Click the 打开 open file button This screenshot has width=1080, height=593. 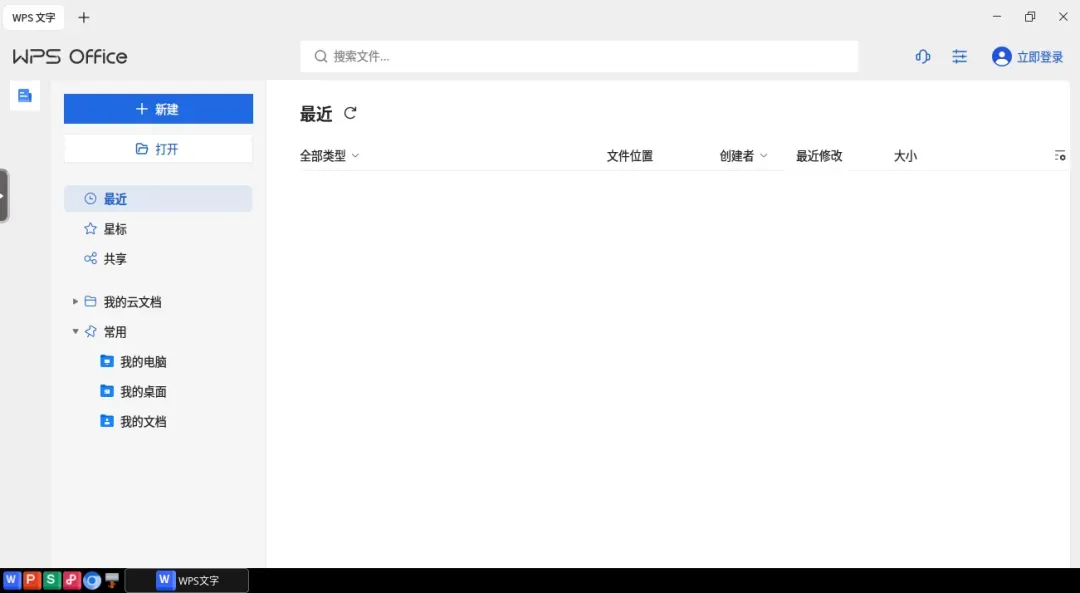pos(158,149)
